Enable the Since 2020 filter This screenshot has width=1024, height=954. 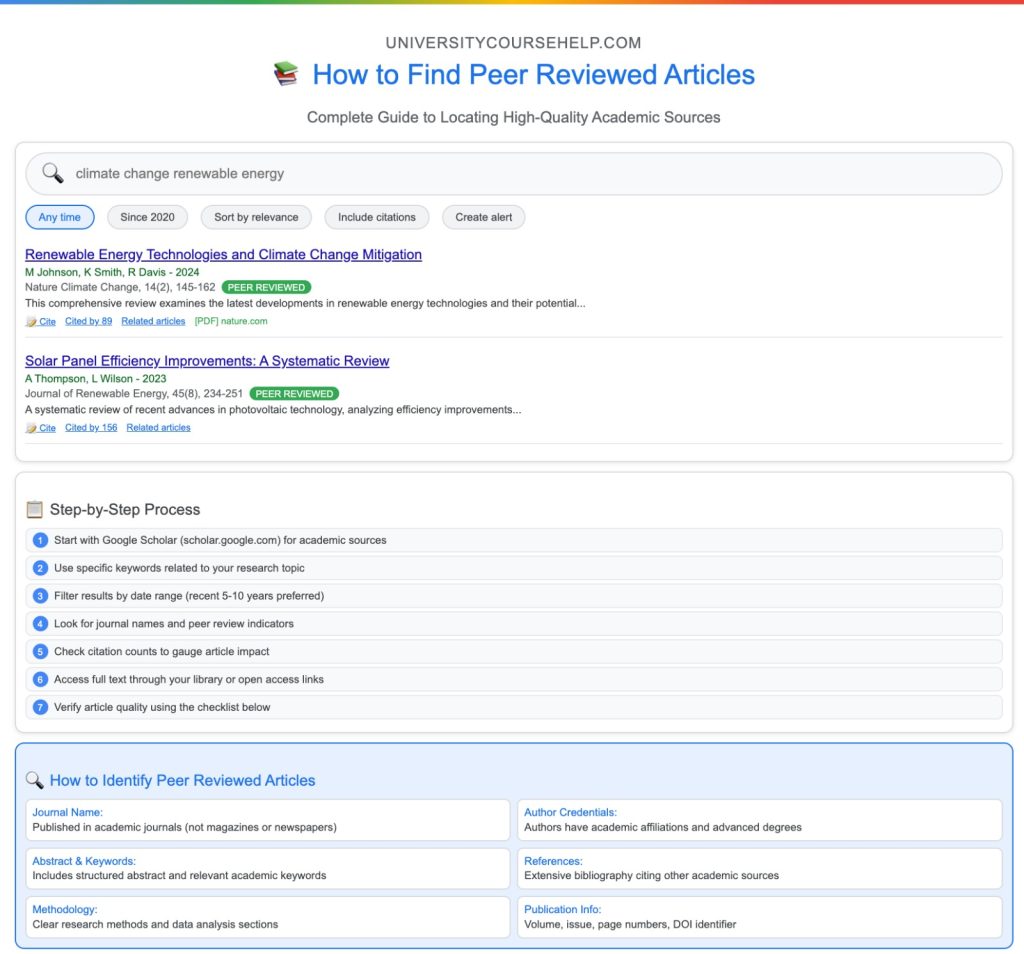pyautogui.click(x=147, y=217)
